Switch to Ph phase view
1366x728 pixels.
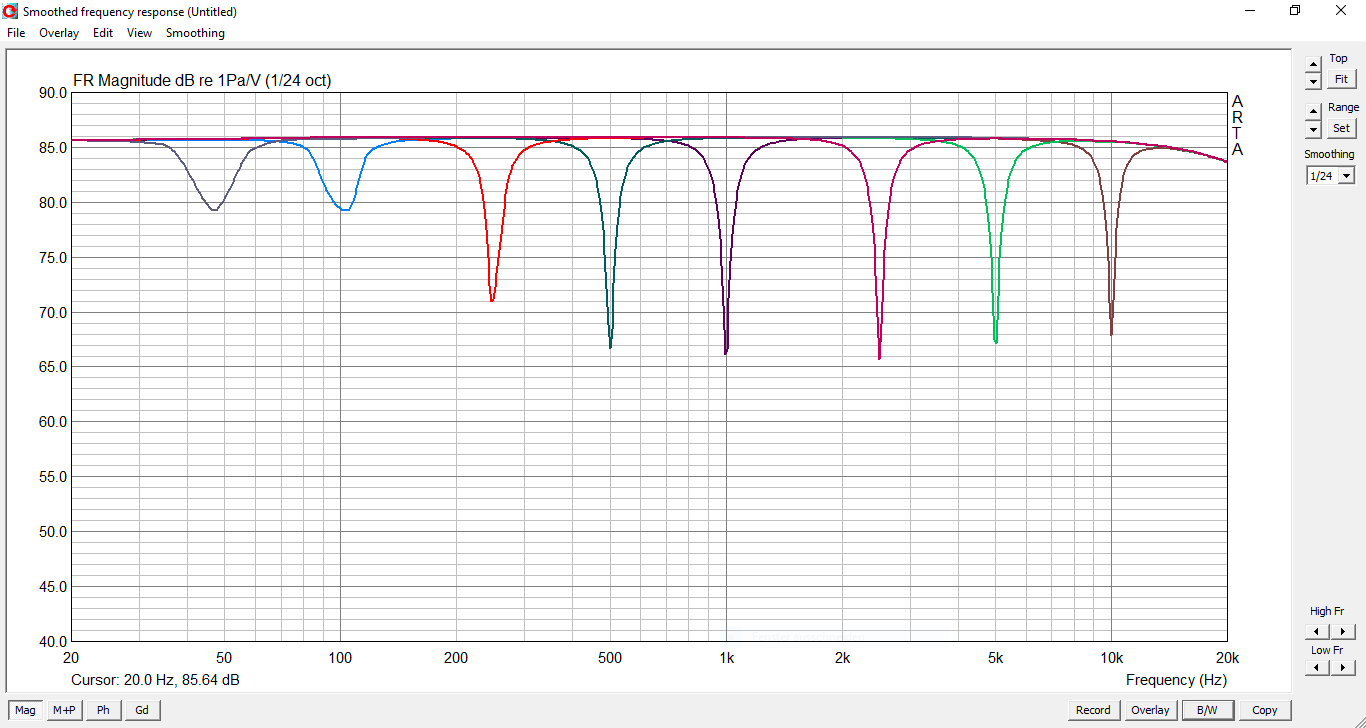(103, 710)
